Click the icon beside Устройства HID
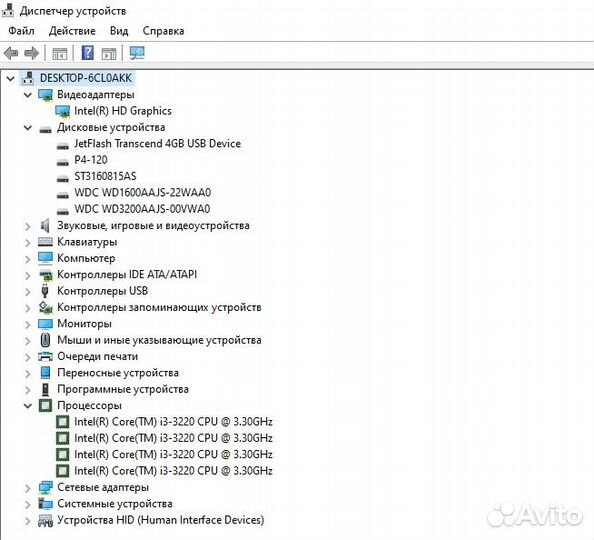 click(45, 520)
